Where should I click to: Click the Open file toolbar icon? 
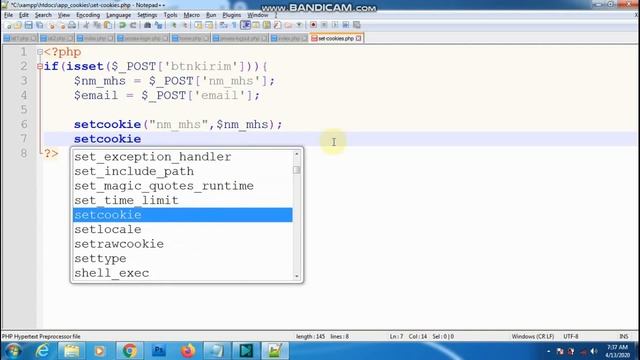(x=18, y=25)
